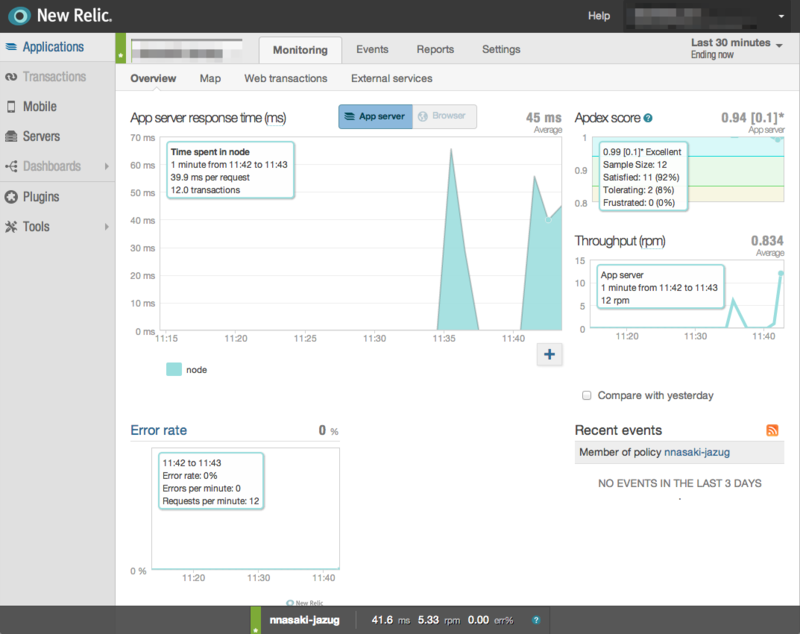Click the green app status indicator by app name

tap(120, 48)
